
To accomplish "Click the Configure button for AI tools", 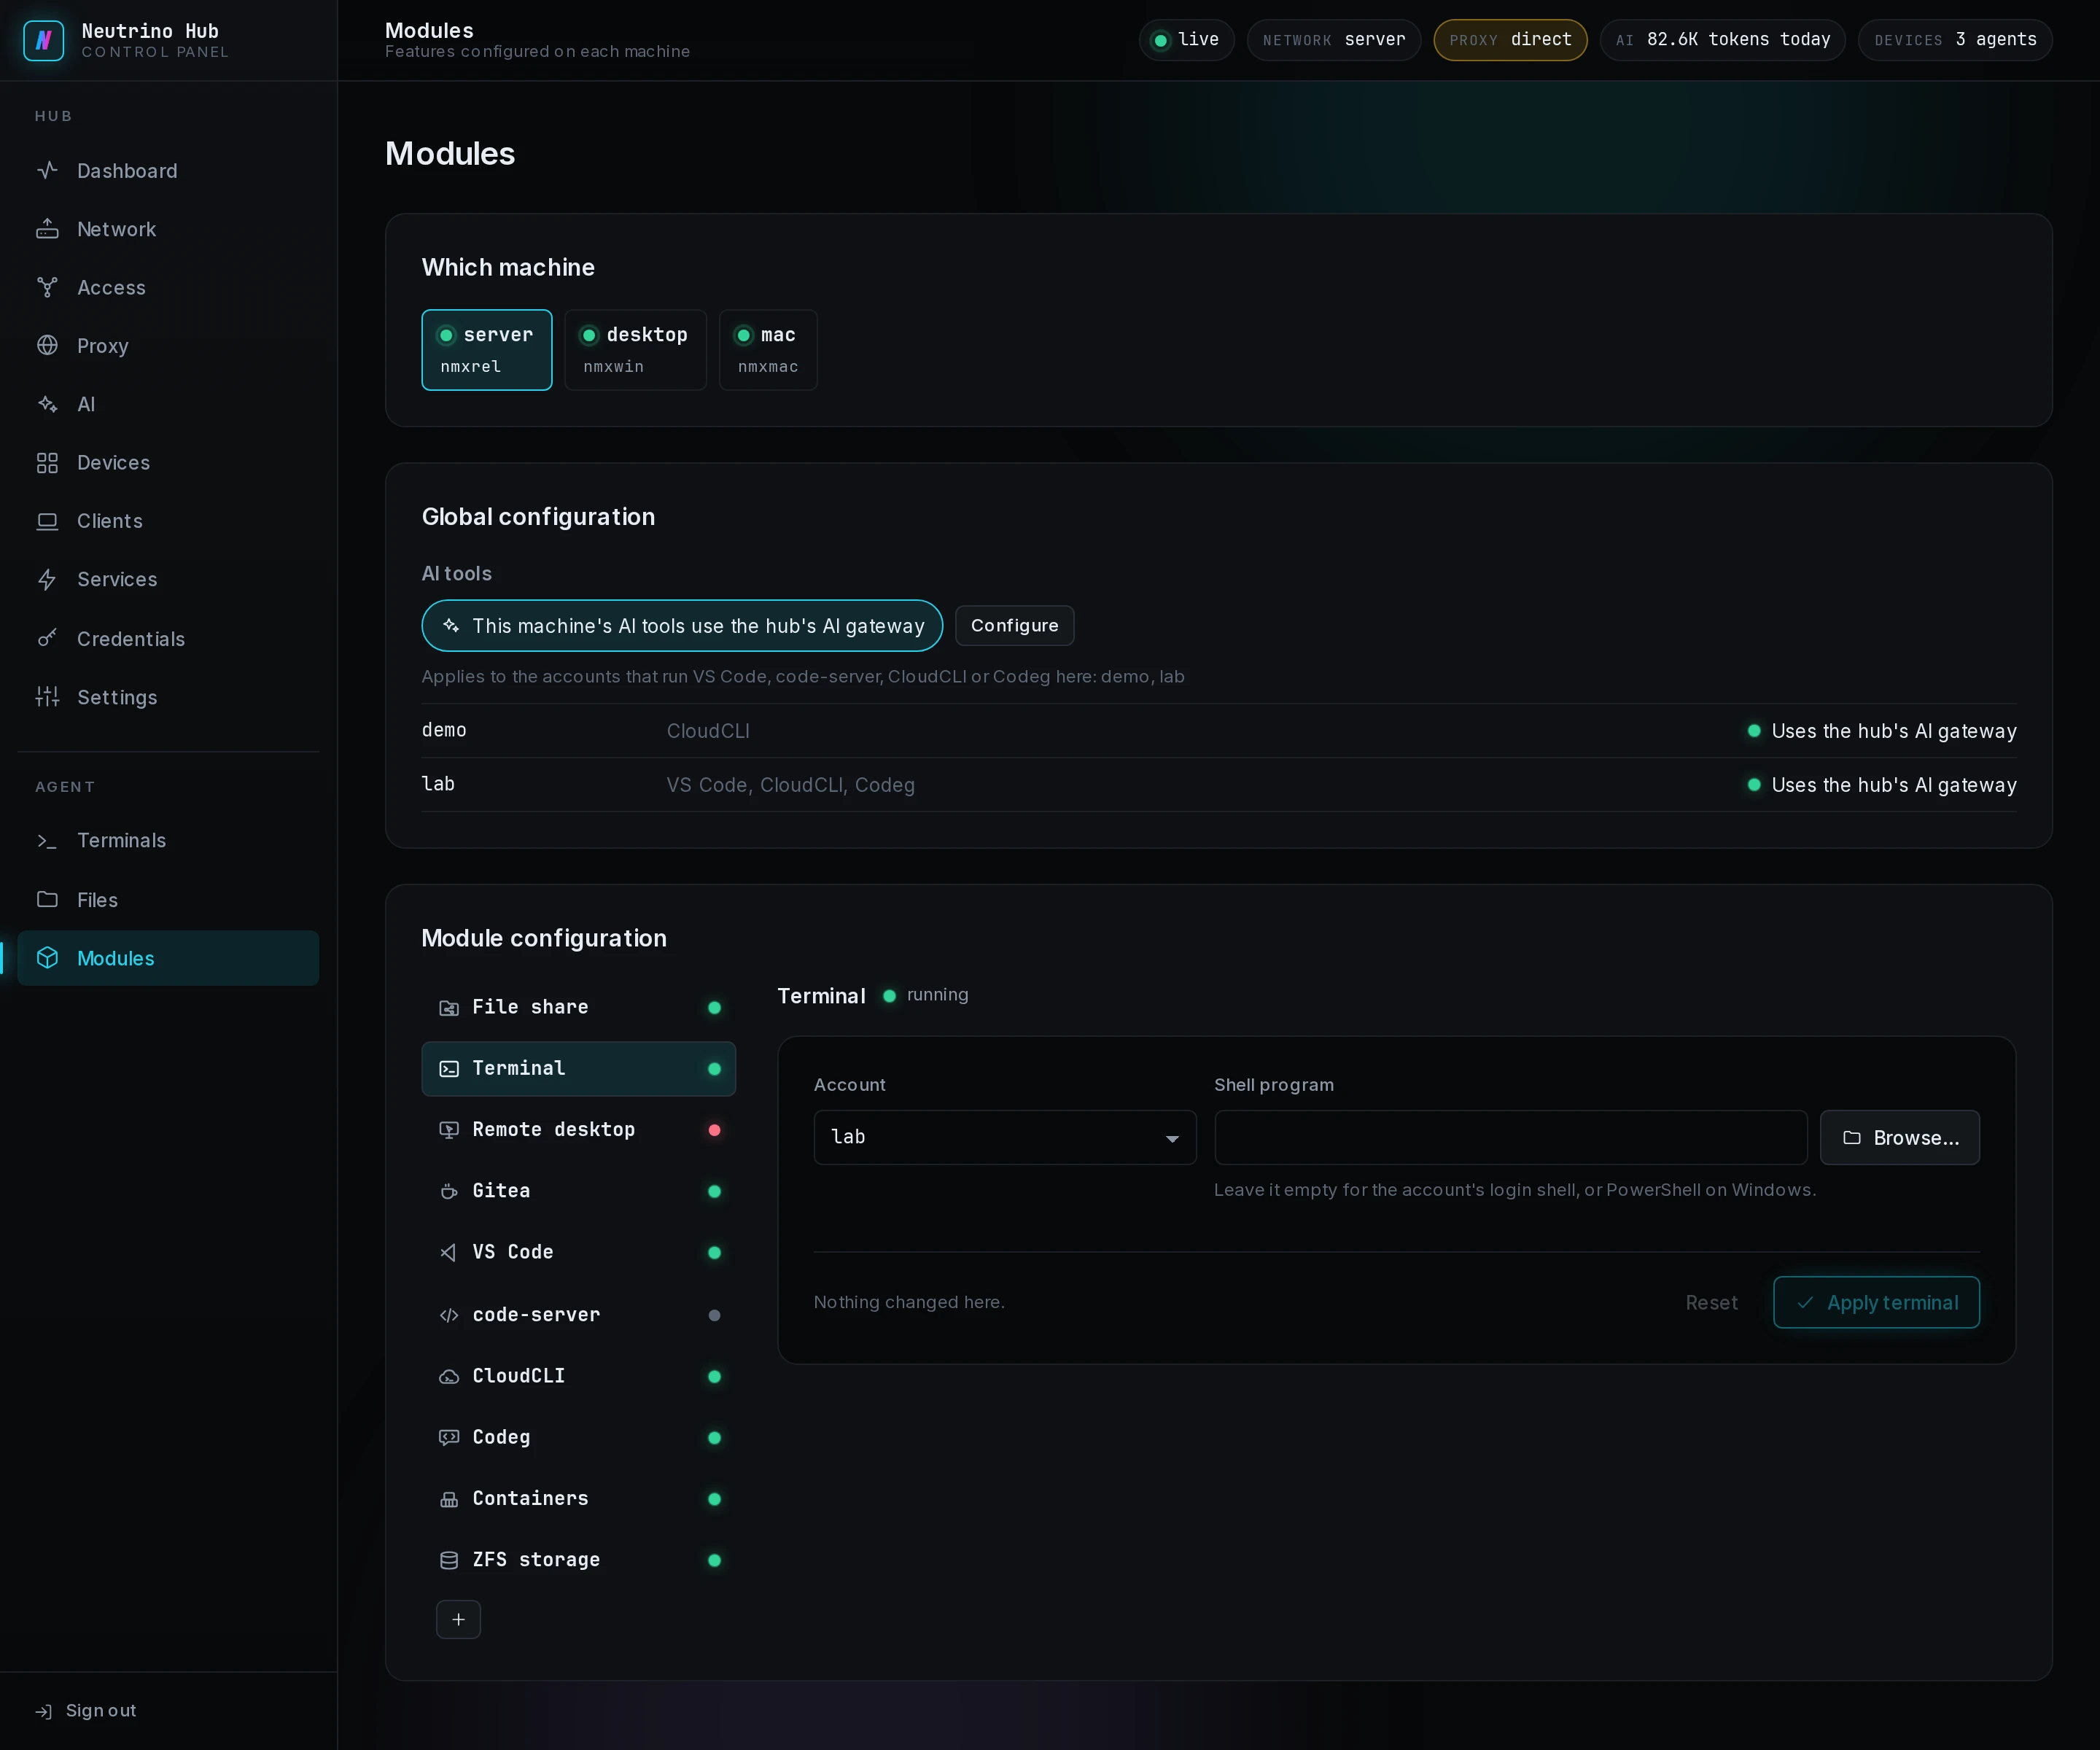I will (1014, 625).
